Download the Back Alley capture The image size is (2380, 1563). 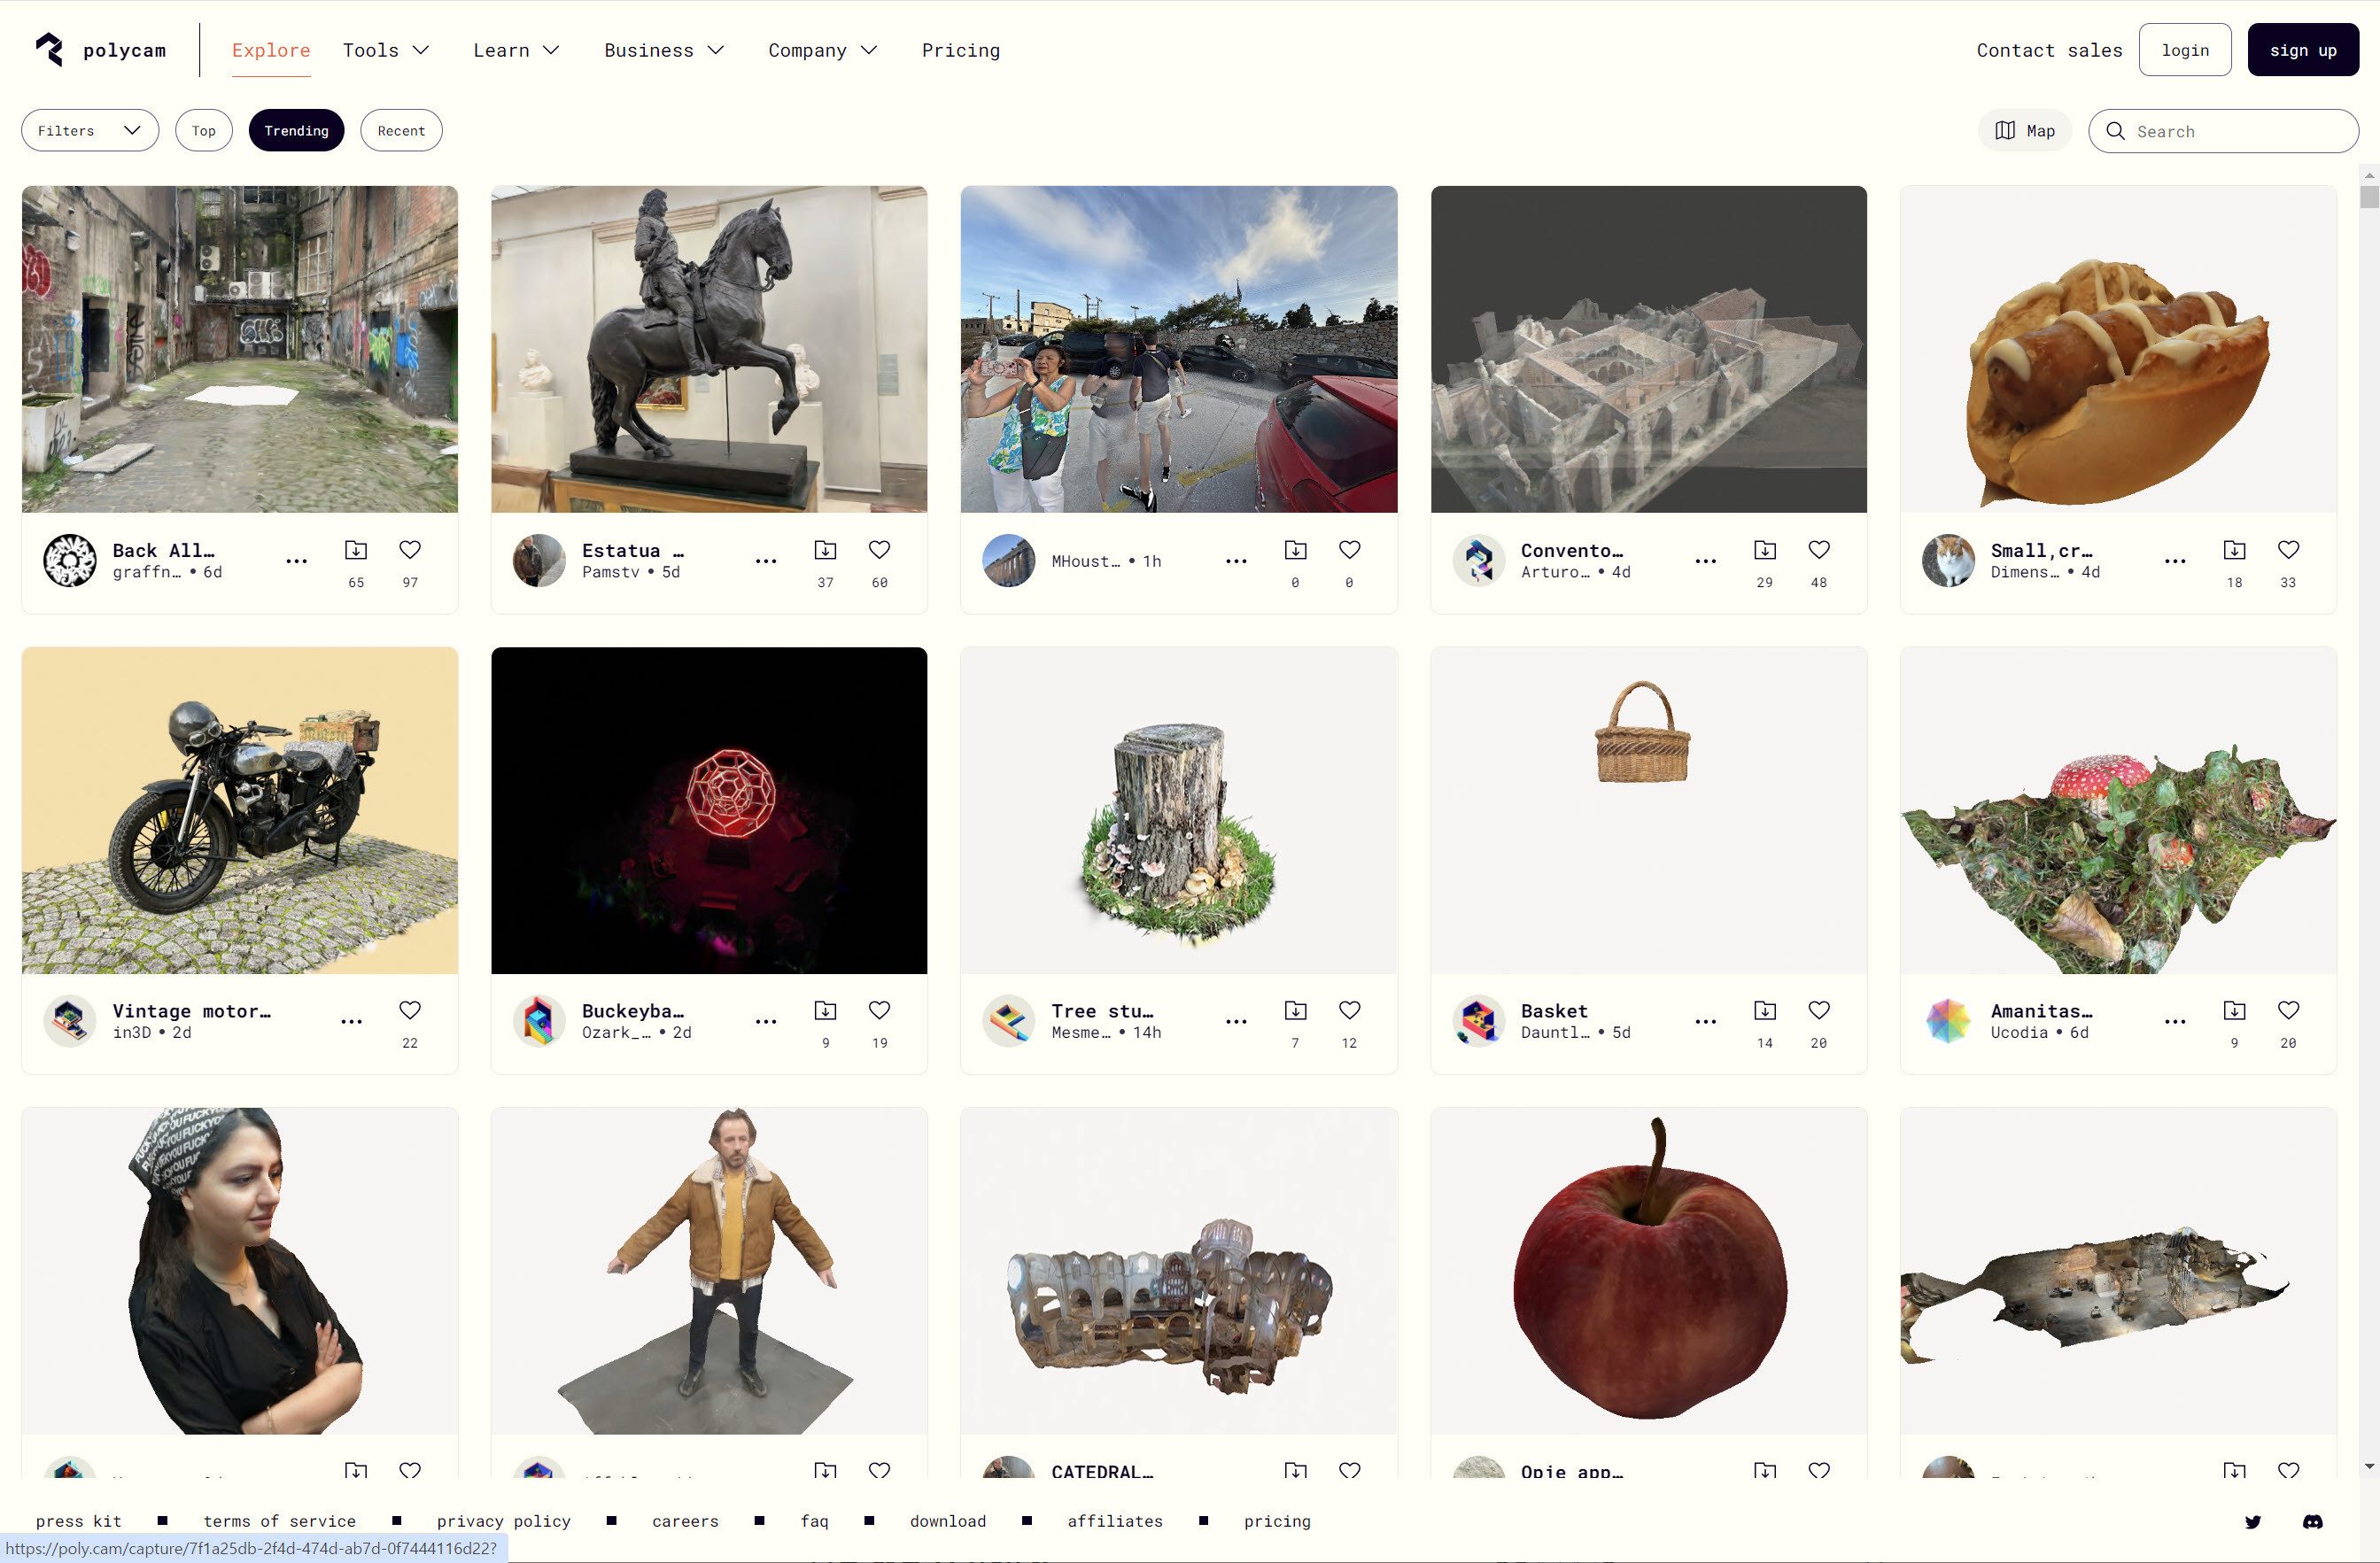(356, 550)
